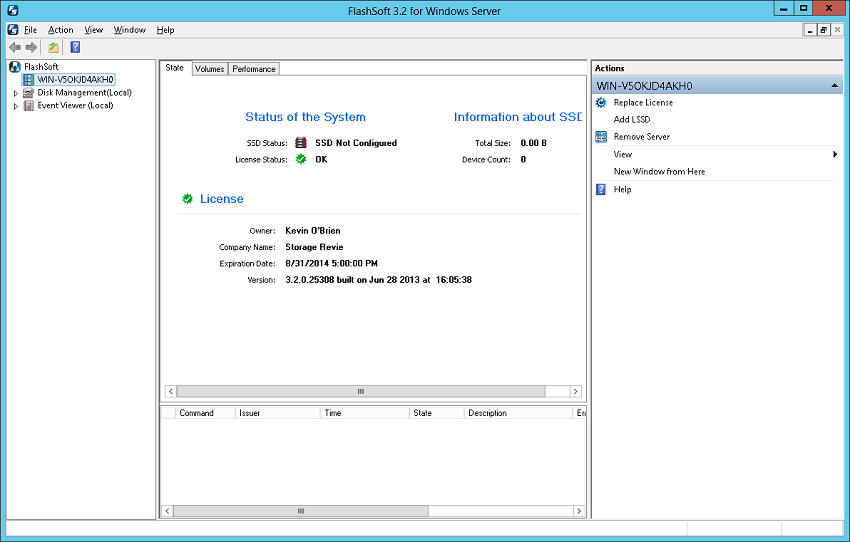Screen dimensions: 850x542
Task: Click the 'Information about SSD' heading
Action: [518, 117]
